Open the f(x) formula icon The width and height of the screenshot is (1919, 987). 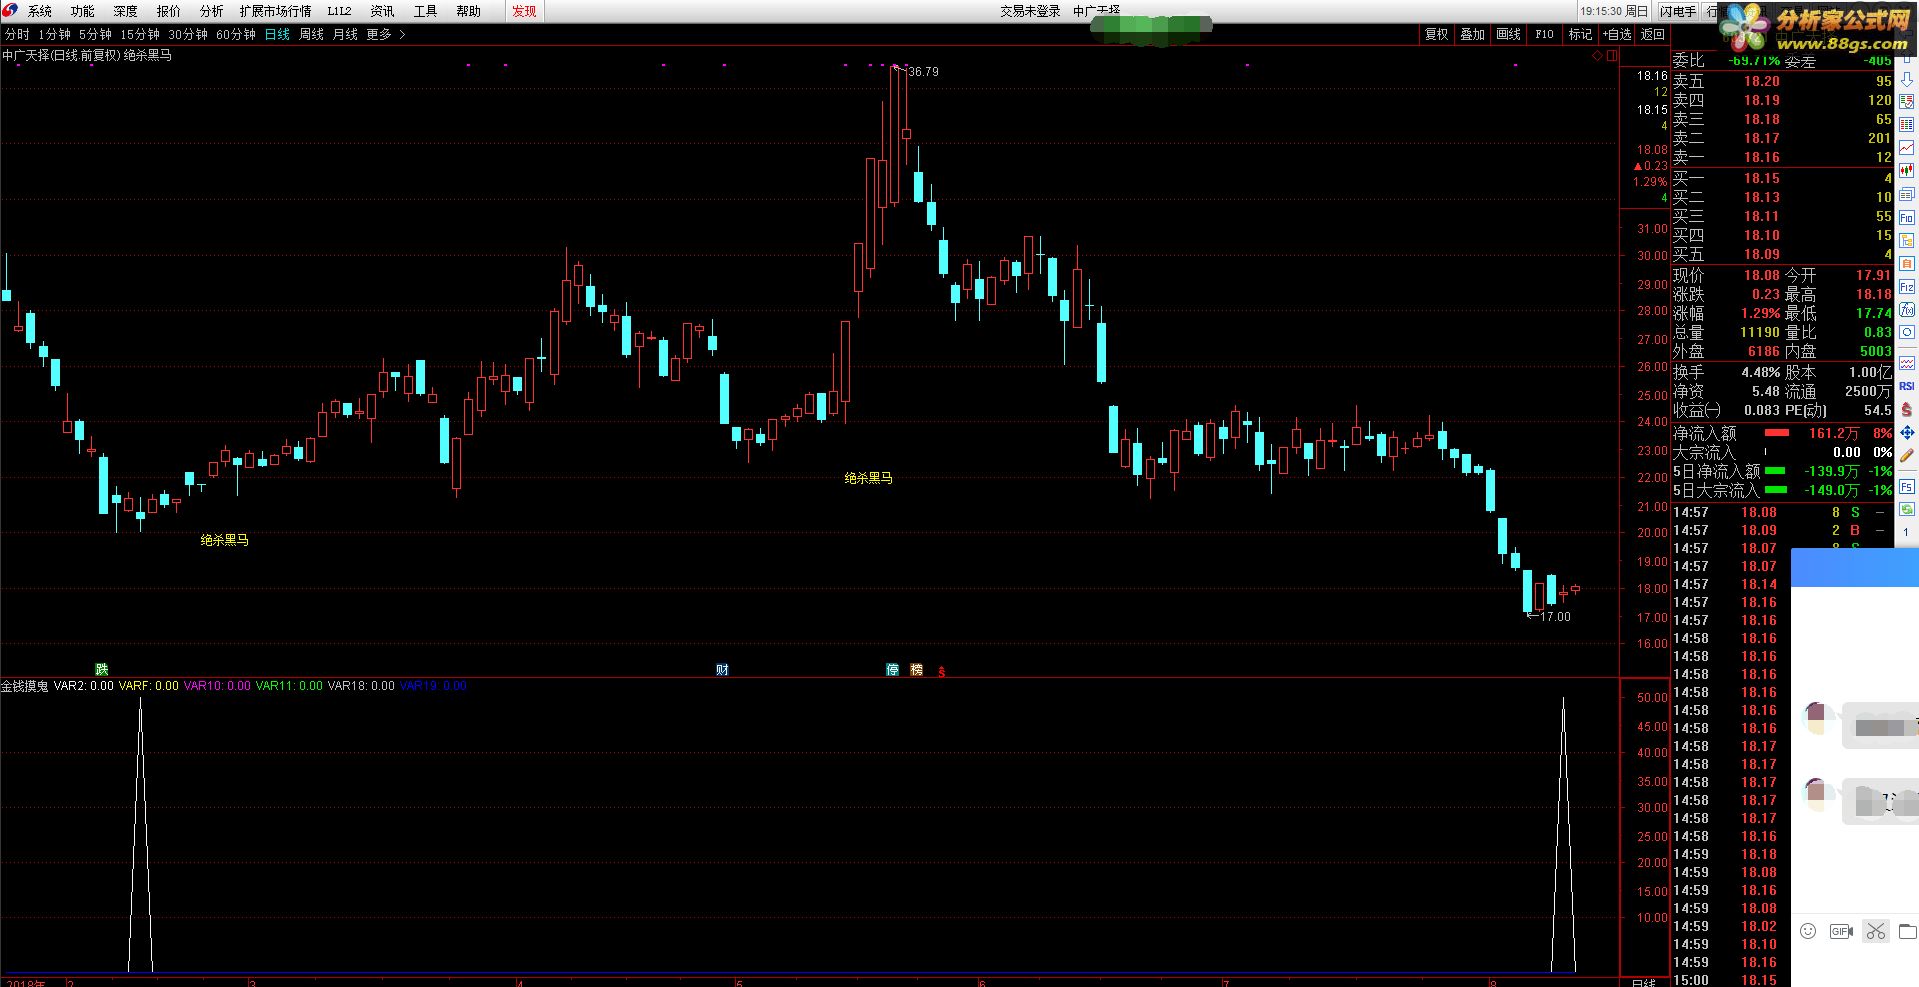pyautogui.click(x=1907, y=310)
